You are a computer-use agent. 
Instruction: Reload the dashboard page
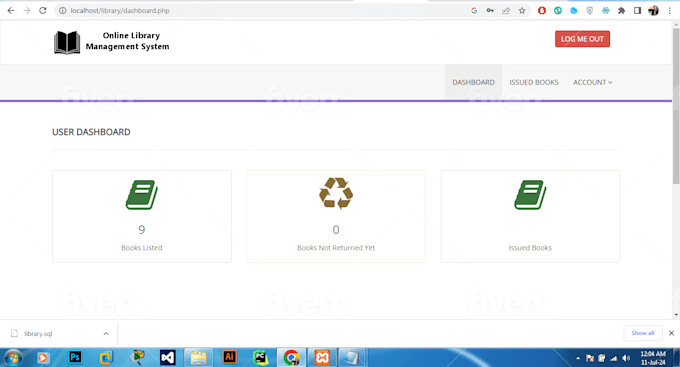[42, 10]
